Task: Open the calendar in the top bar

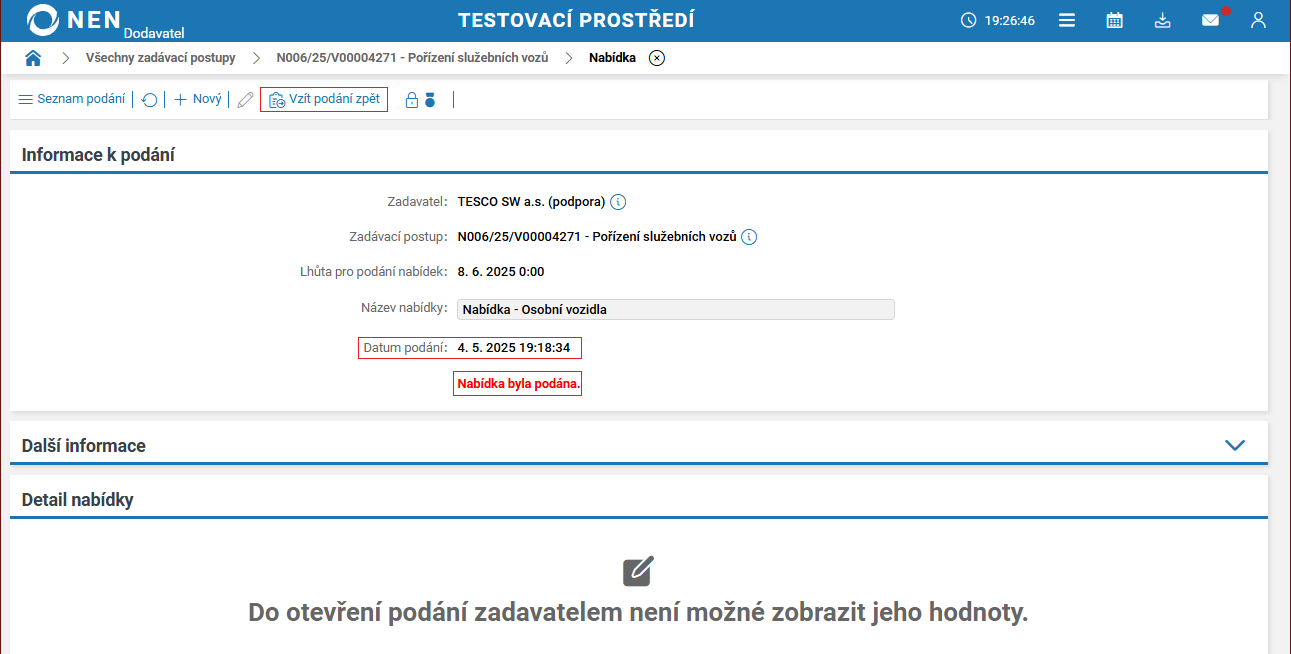Action: (x=1114, y=19)
